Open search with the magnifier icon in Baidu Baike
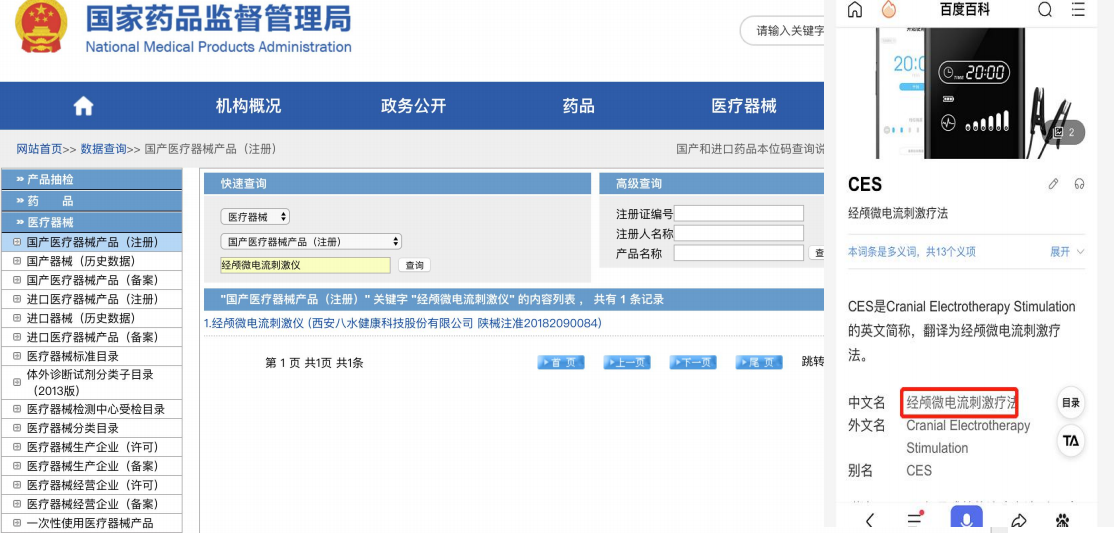This screenshot has height=545, width=1114. [x=1045, y=10]
